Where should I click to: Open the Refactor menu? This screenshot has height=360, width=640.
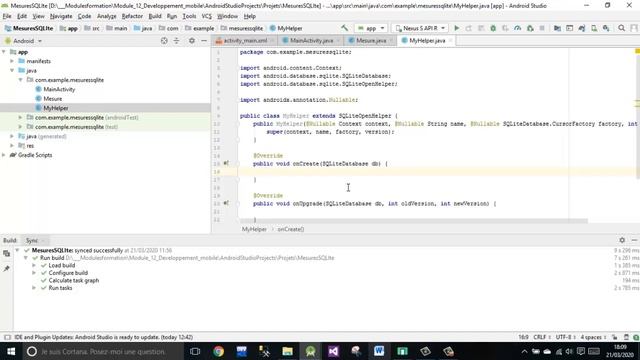[x=132, y=16]
